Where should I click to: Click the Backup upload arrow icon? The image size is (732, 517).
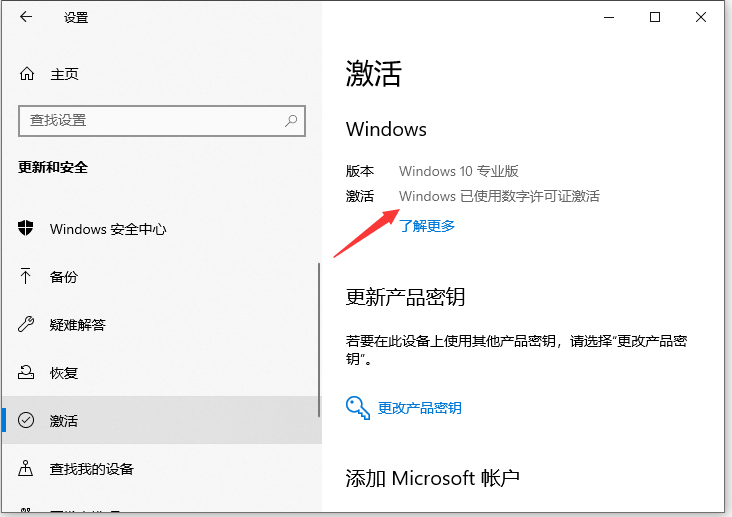click(27, 277)
